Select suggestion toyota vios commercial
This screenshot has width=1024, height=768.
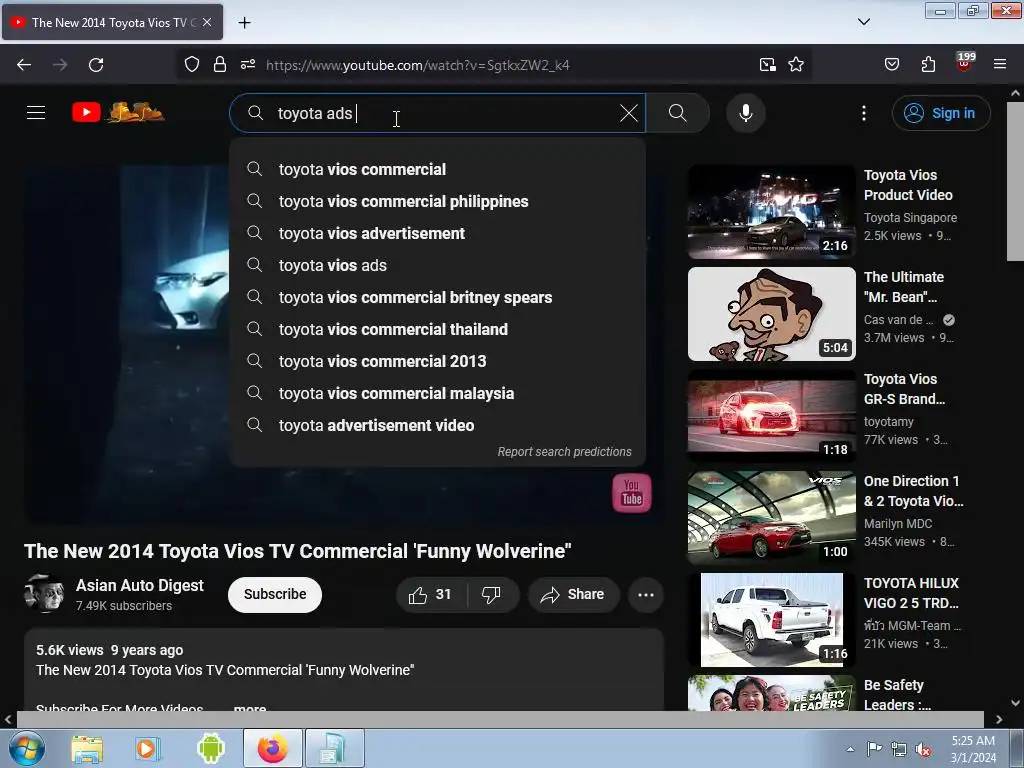click(438, 169)
